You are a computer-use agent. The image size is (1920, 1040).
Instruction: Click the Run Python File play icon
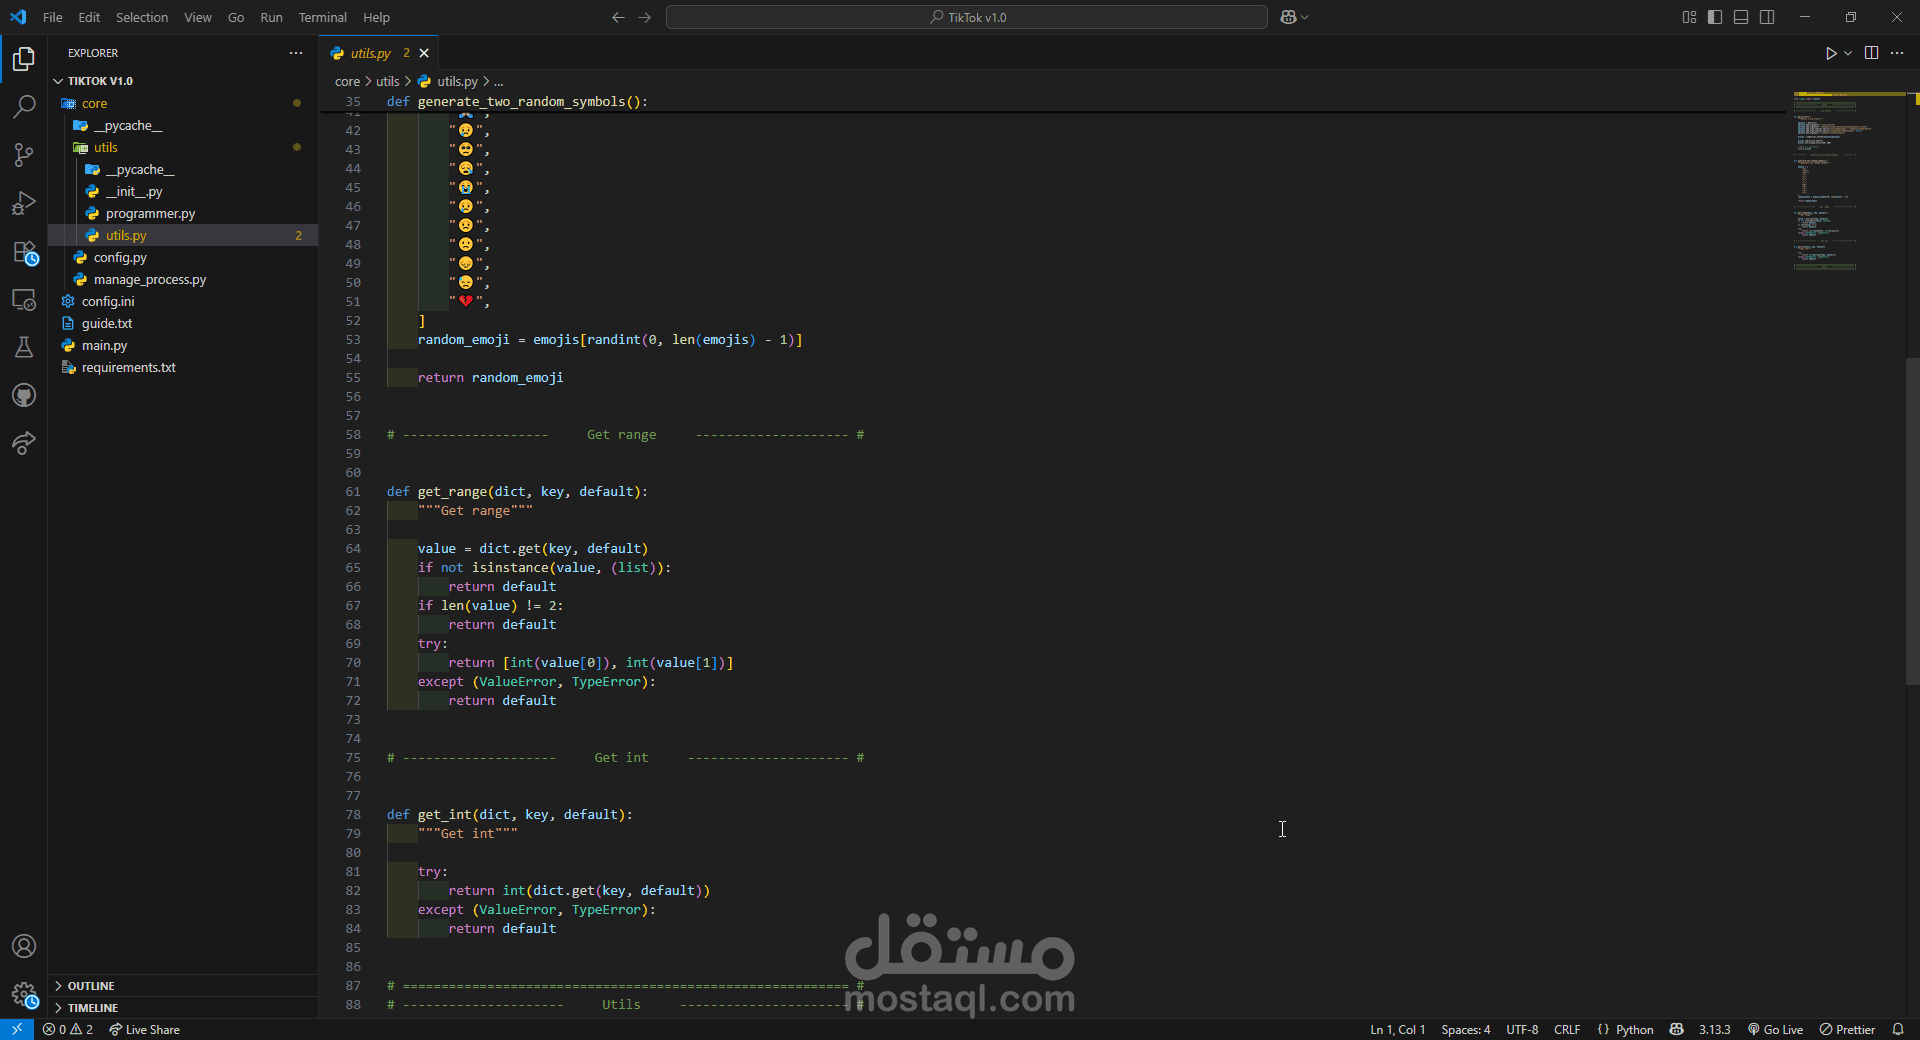(x=1831, y=53)
